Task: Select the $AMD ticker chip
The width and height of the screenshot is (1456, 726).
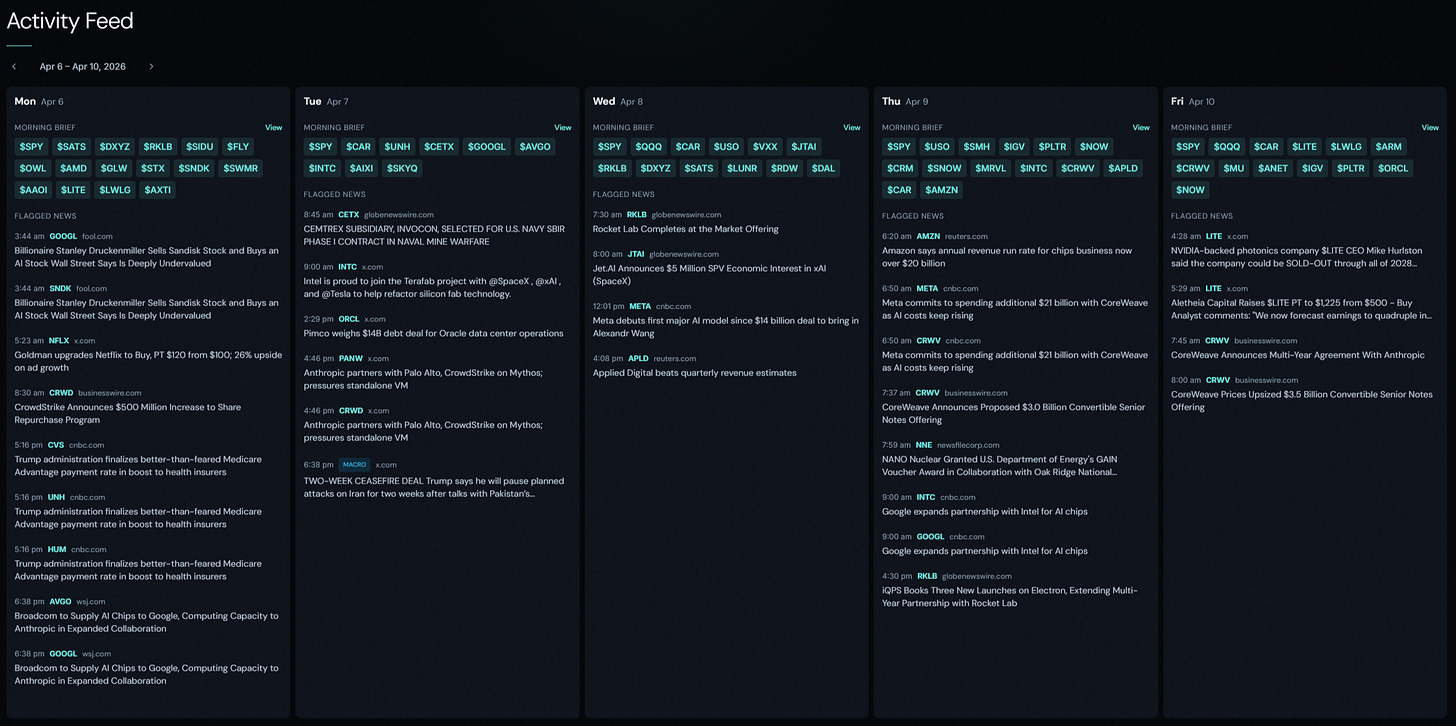Action: point(74,169)
